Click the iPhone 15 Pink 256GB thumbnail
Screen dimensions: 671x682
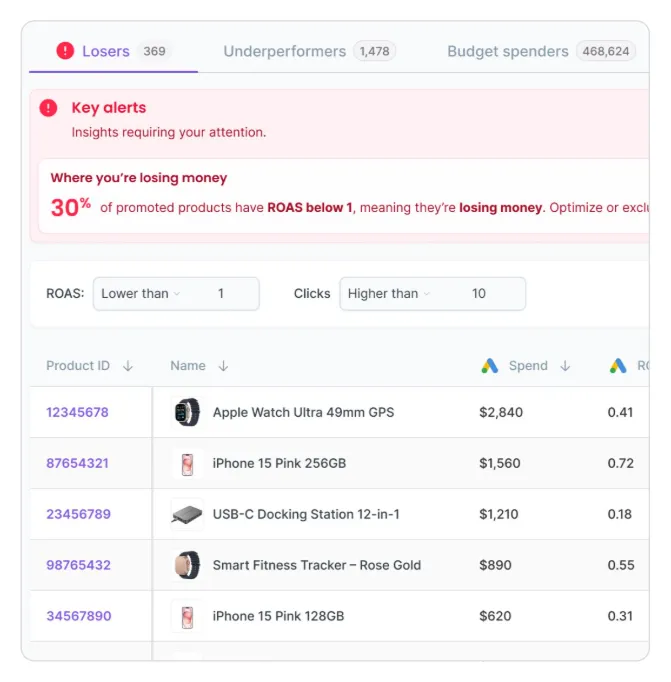187,464
